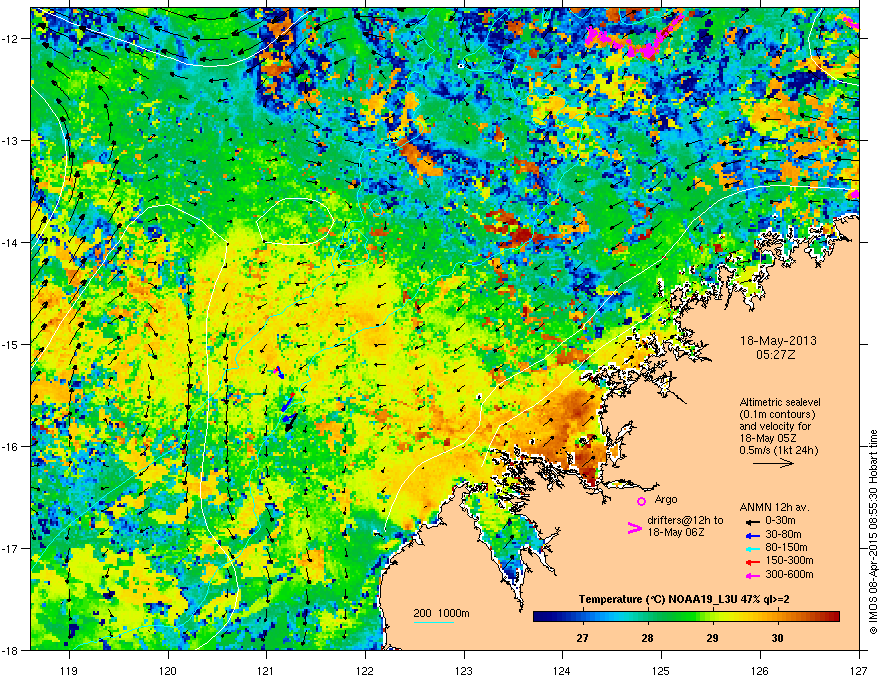The height and width of the screenshot is (680, 880).
Task: Click the '05:27Z' time text
Action: 778,355
